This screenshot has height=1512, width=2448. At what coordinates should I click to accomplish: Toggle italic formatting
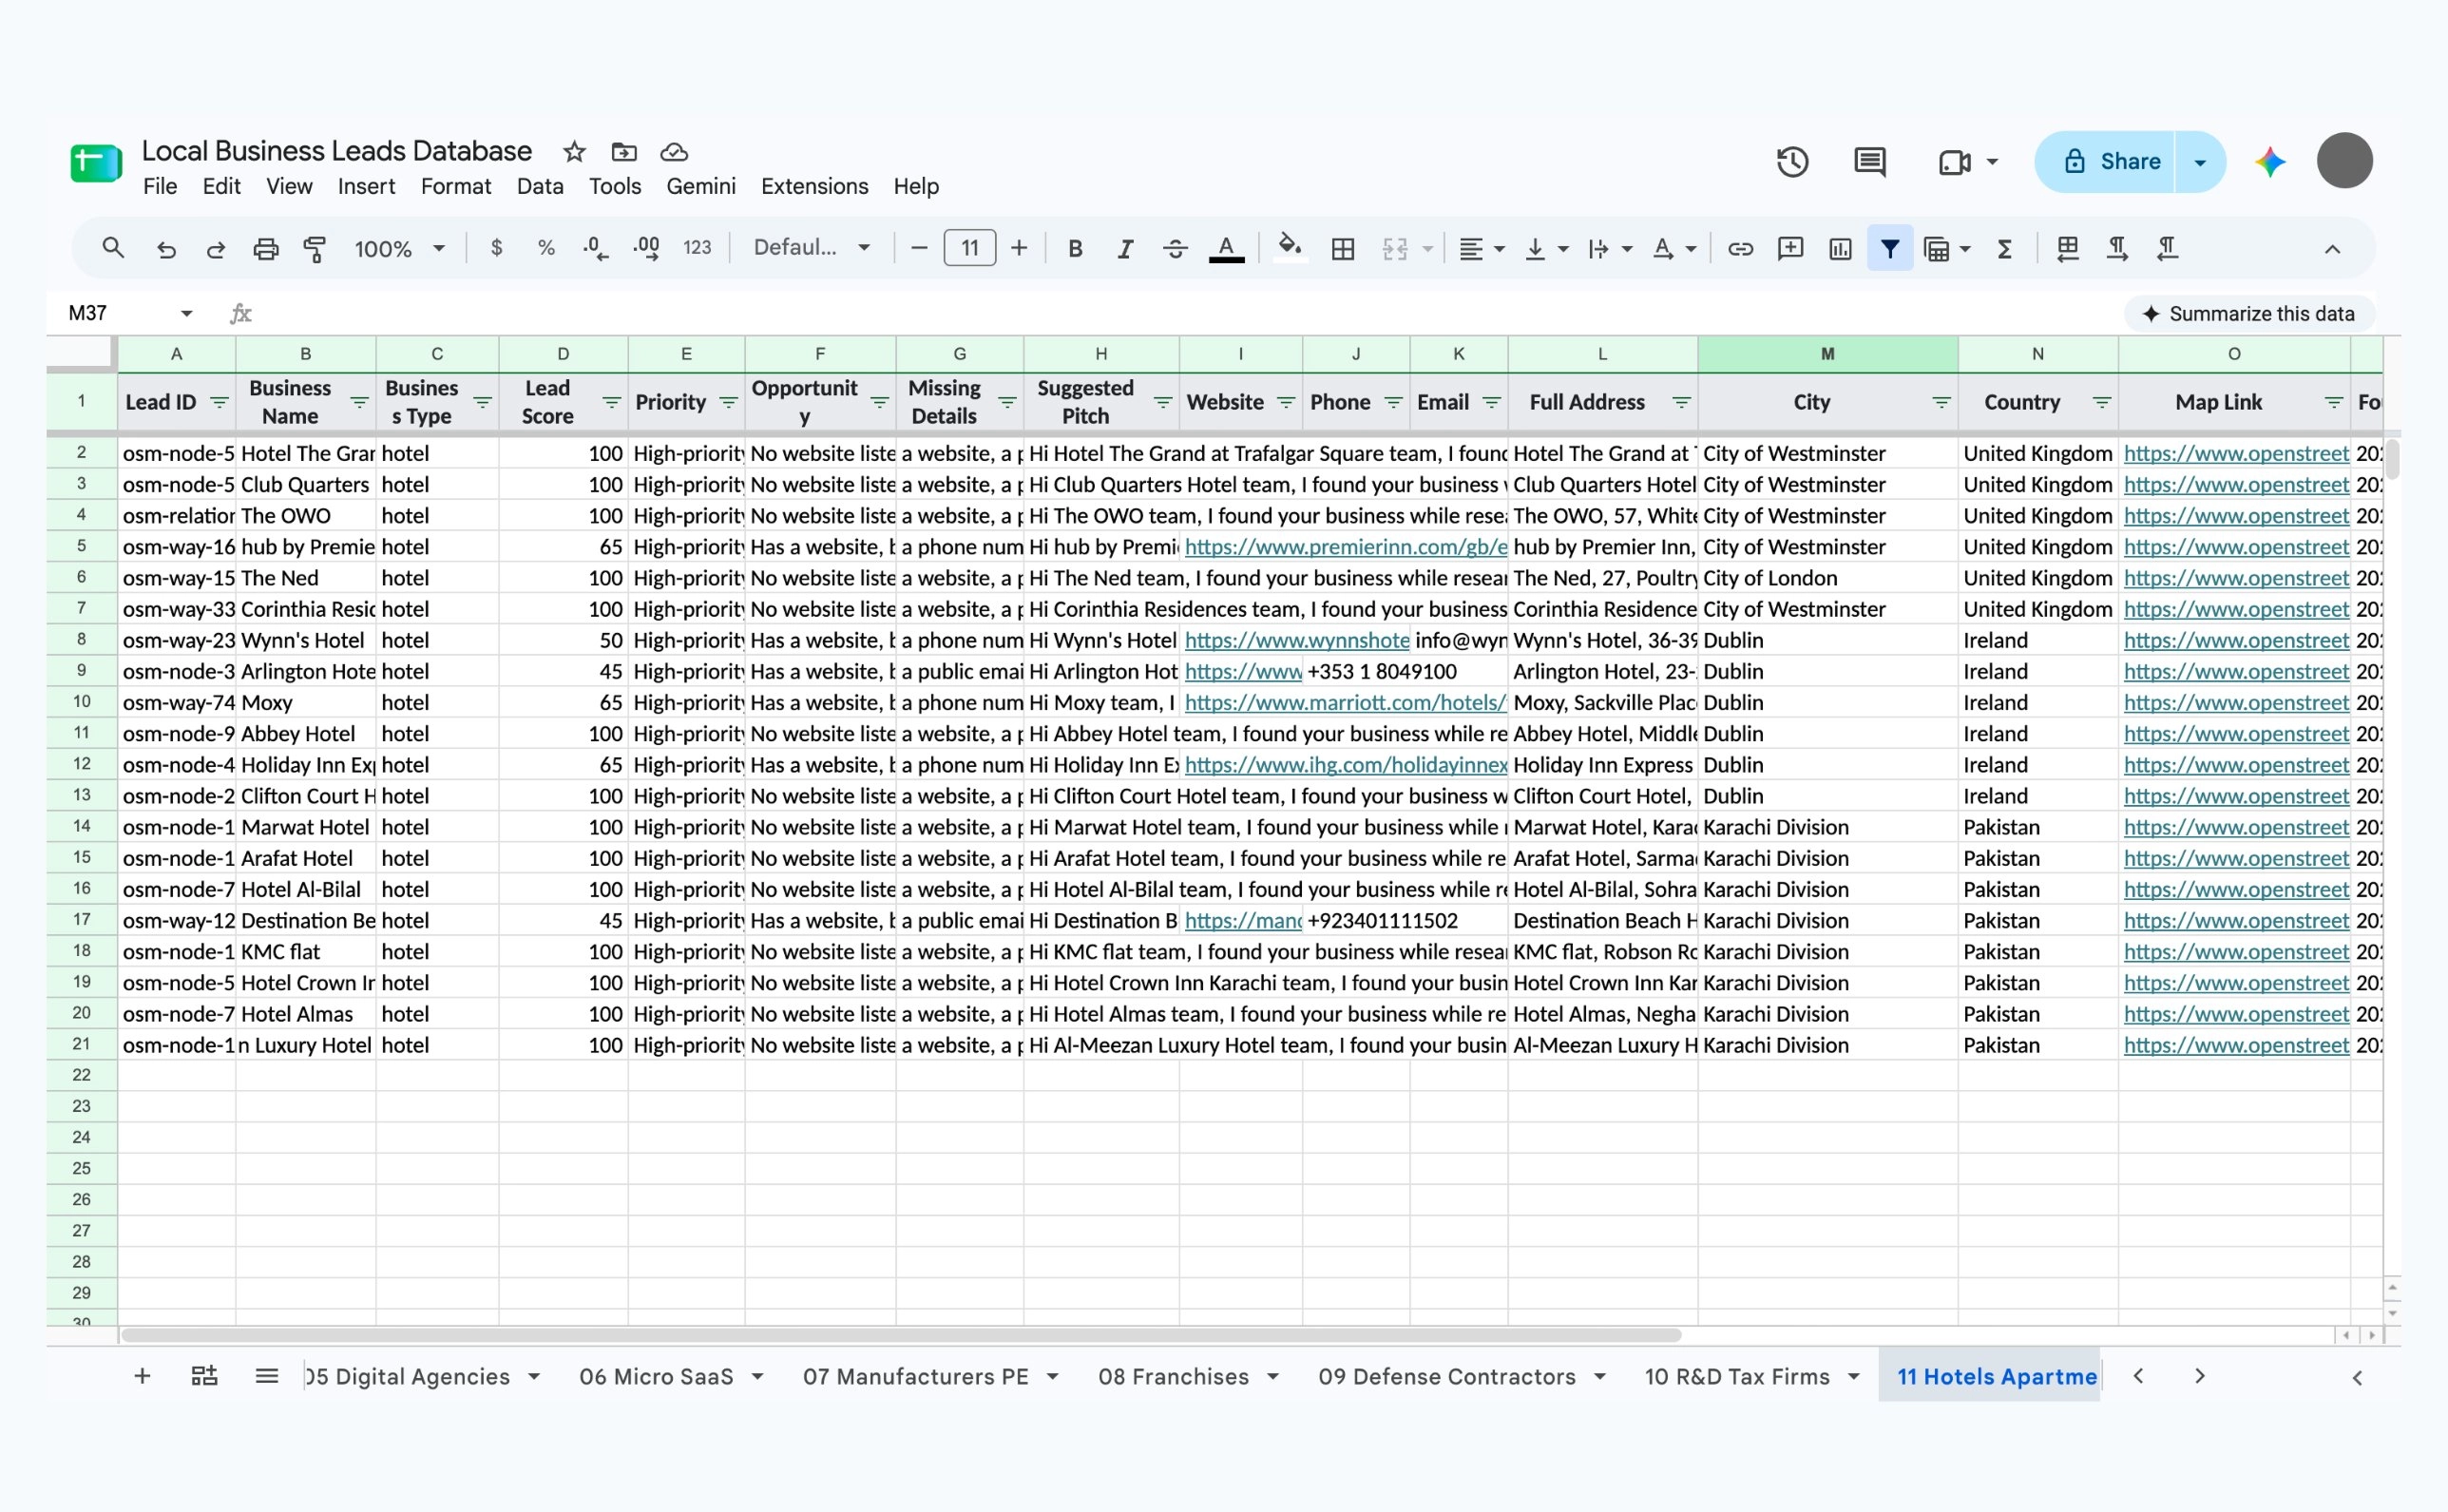1125,249
